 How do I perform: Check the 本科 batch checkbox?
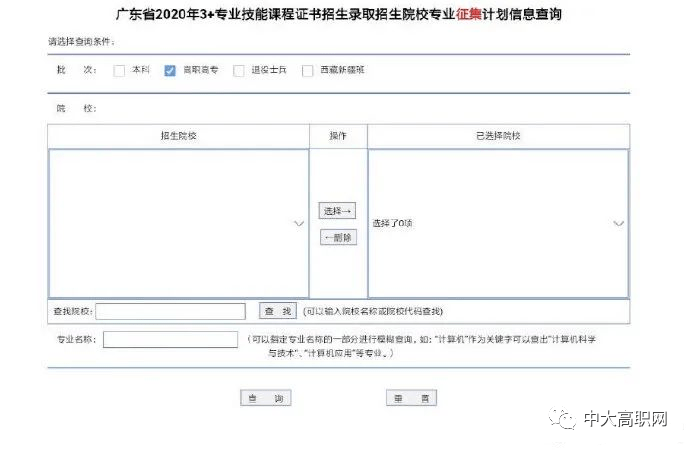[119, 70]
